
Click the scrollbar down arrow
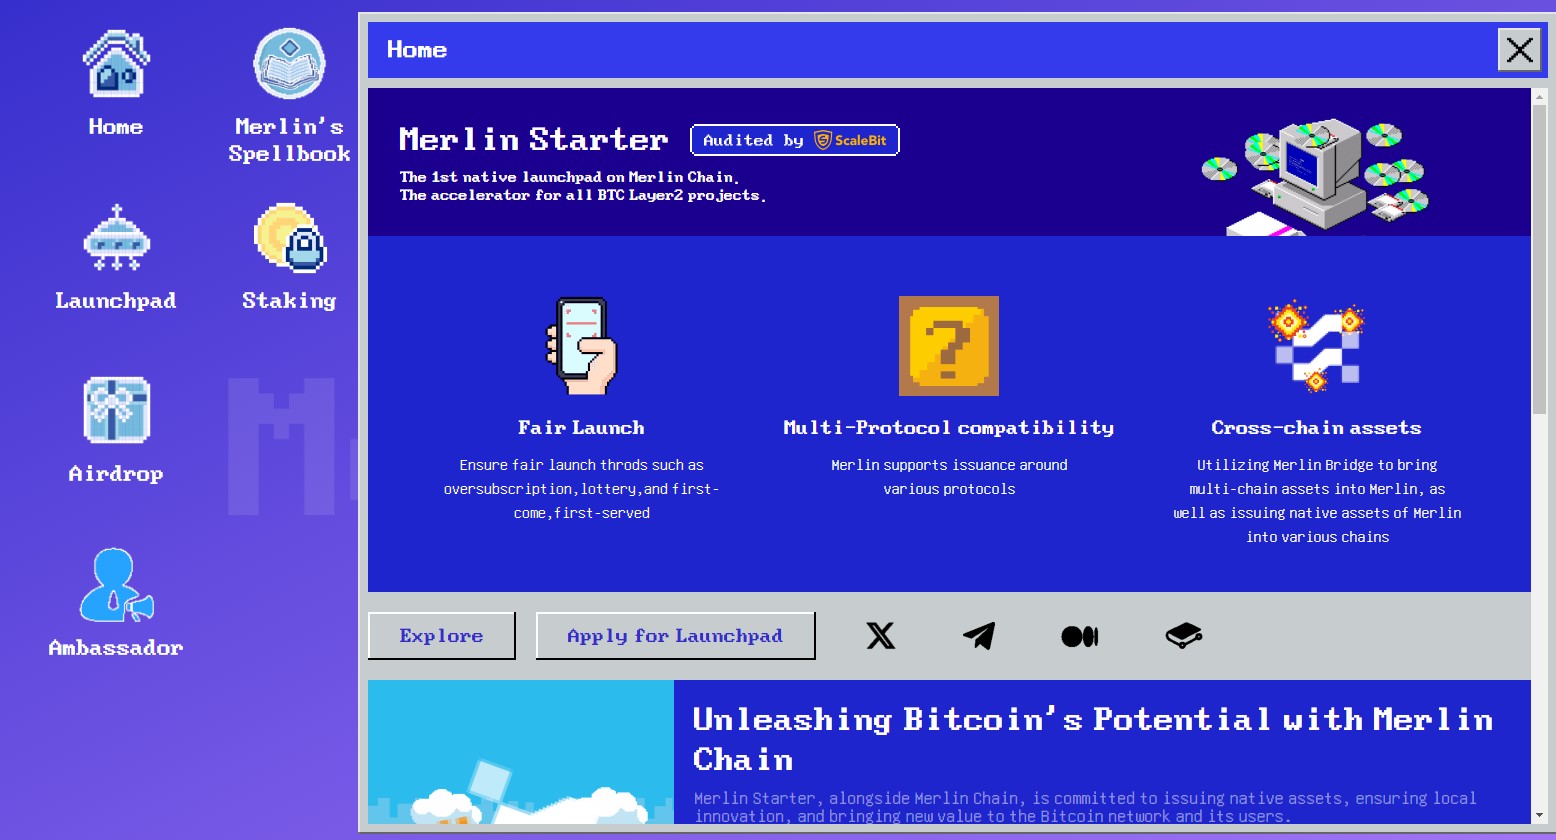(x=1539, y=817)
